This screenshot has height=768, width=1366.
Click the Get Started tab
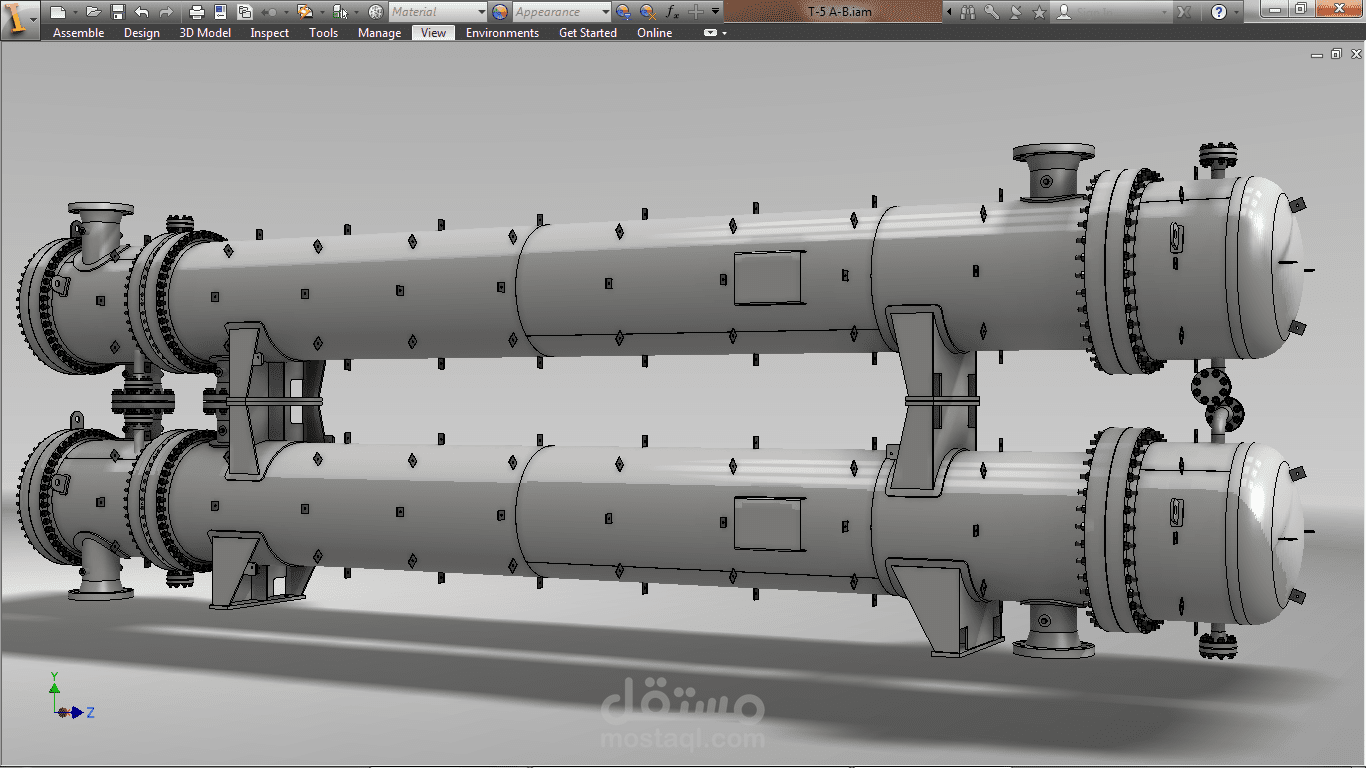pos(587,32)
